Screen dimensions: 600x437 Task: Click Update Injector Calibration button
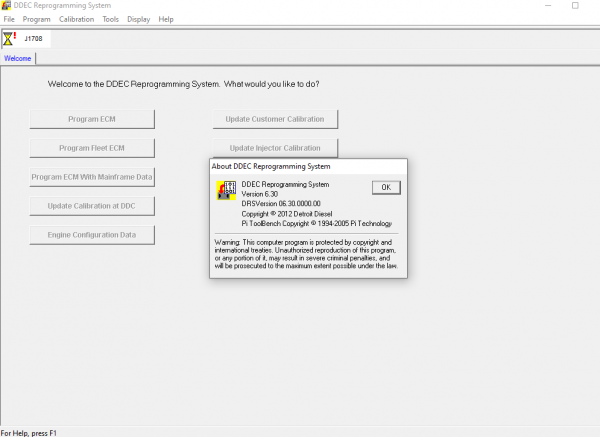(275, 148)
